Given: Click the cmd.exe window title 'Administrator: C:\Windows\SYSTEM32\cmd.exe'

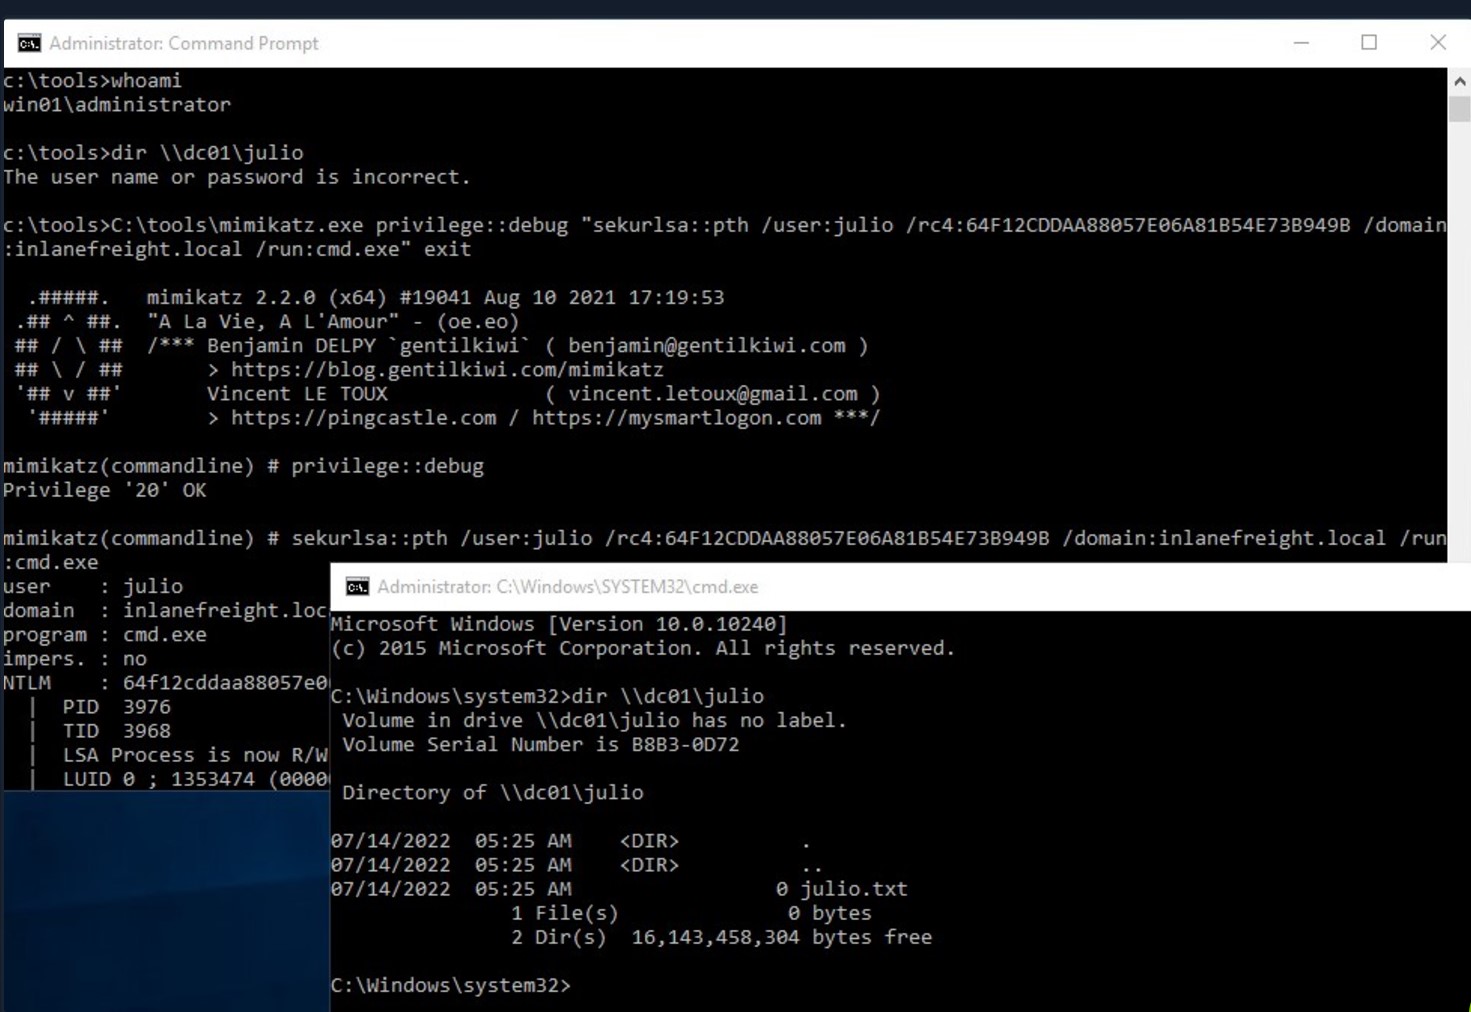Looking at the screenshot, I should [568, 587].
